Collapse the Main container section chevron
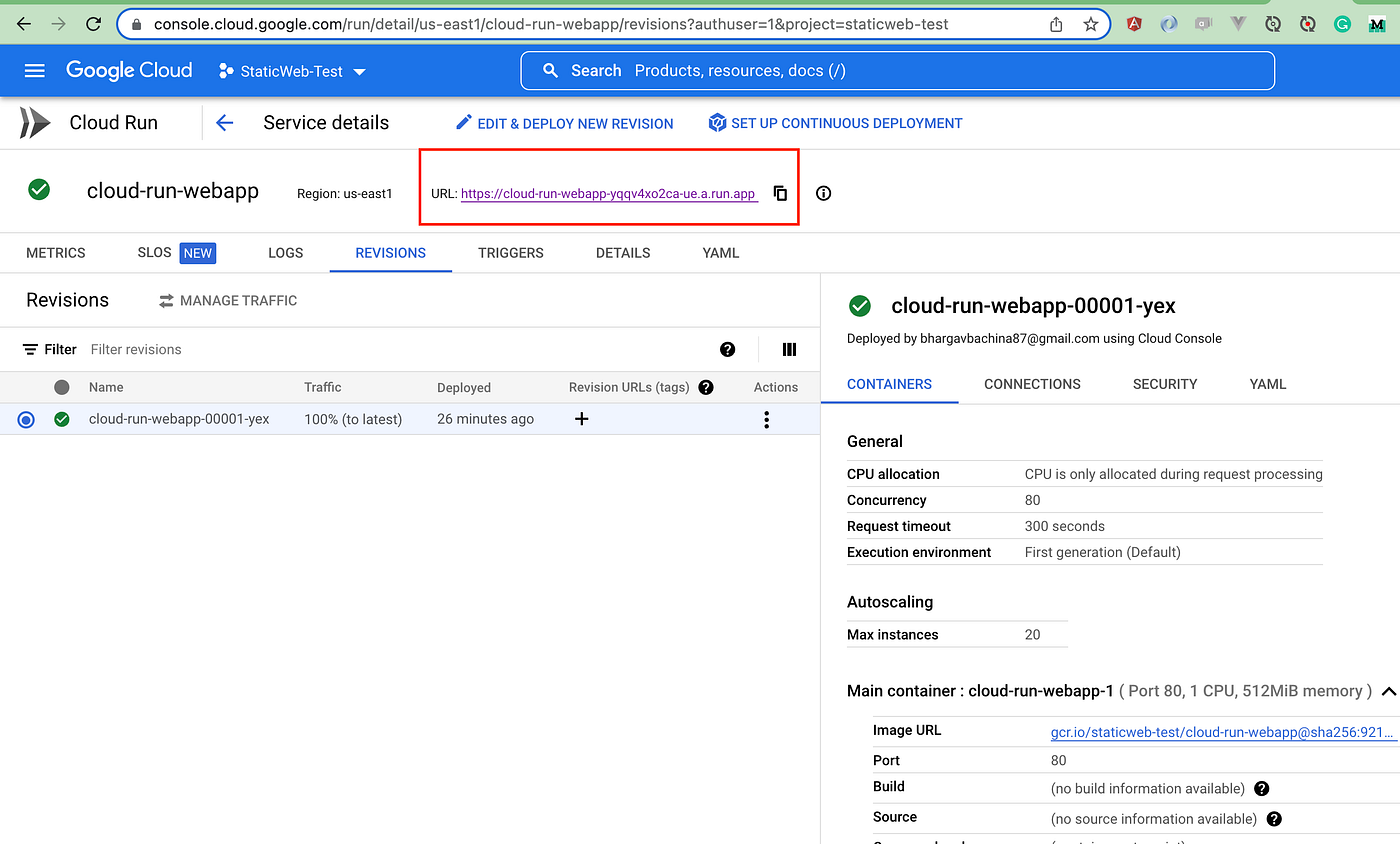 (x=1389, y=690)
